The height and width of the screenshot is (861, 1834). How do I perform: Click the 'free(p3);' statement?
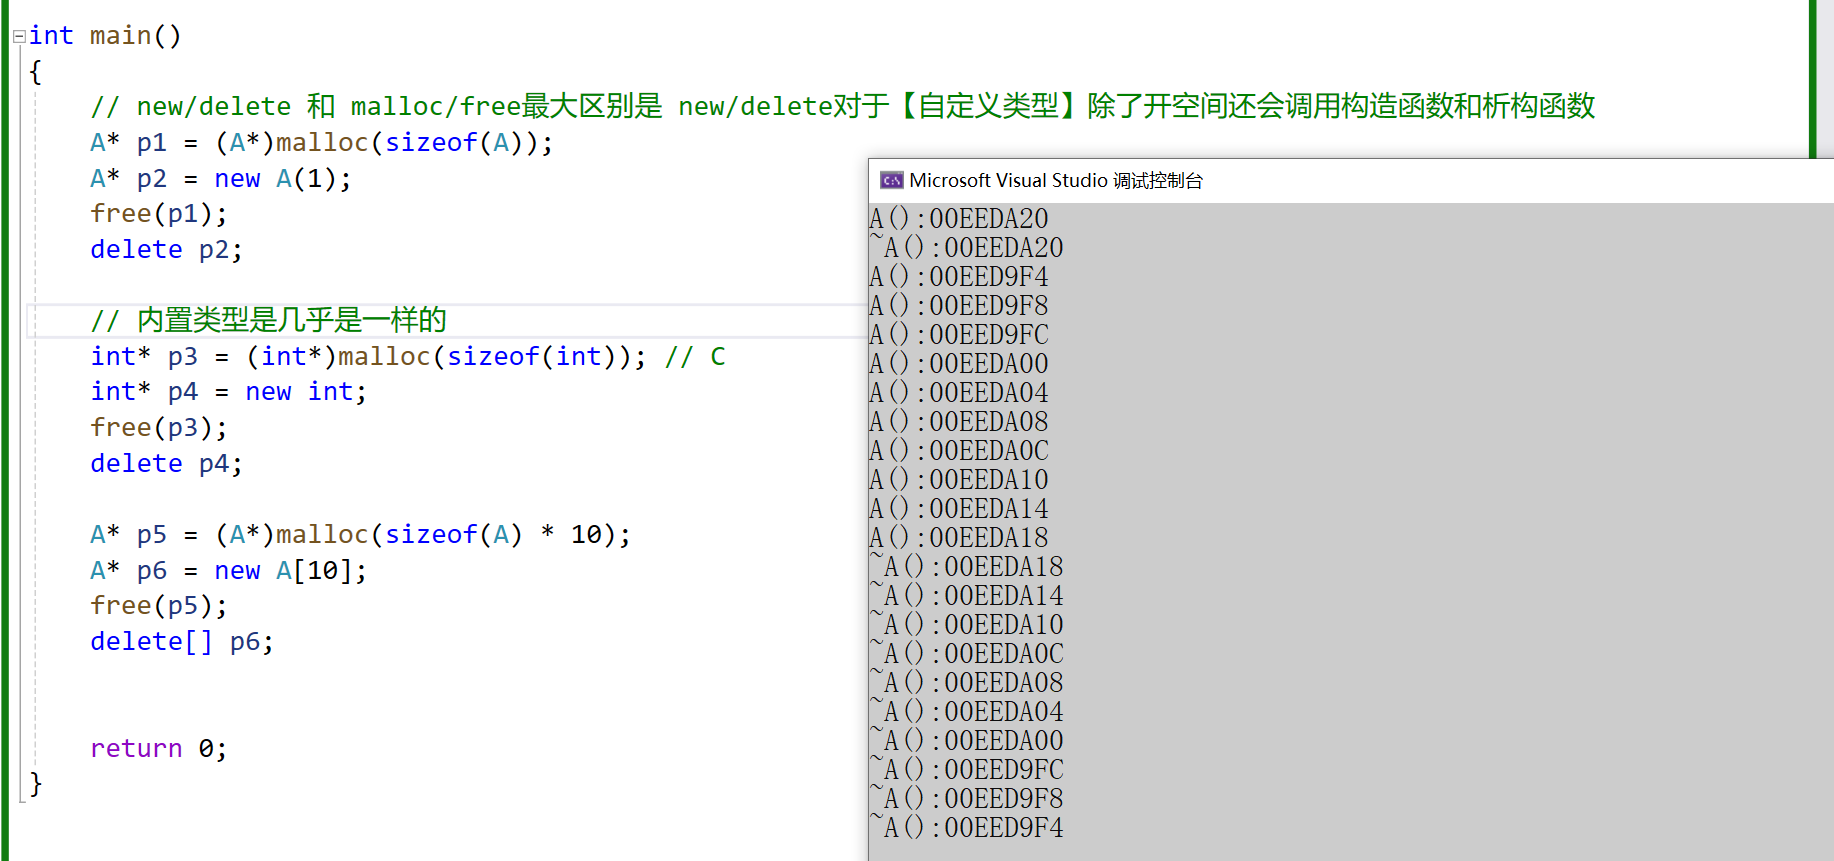[159, 428]
